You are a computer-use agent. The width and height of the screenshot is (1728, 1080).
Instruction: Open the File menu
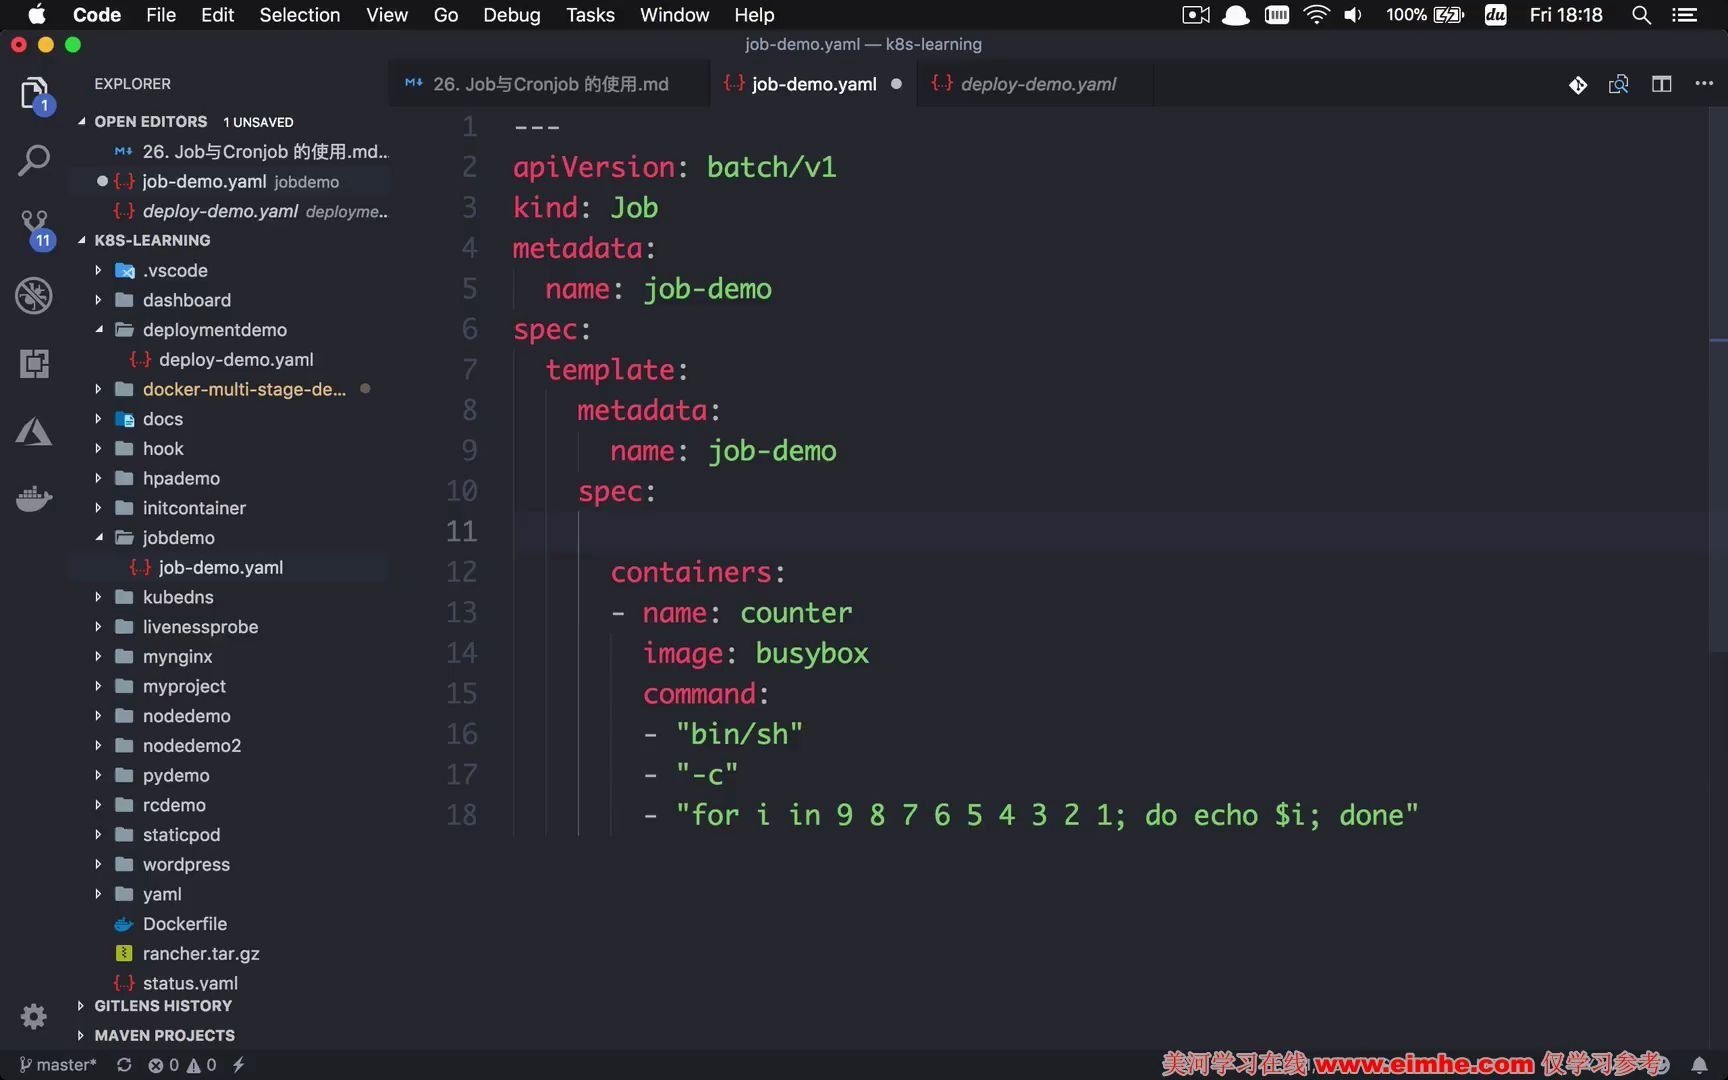(161, 15)
